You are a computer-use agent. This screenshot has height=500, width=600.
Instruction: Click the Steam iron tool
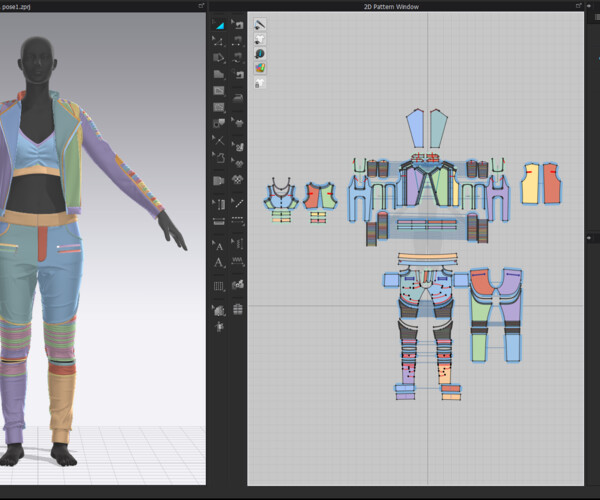click(x=238, y=98)
